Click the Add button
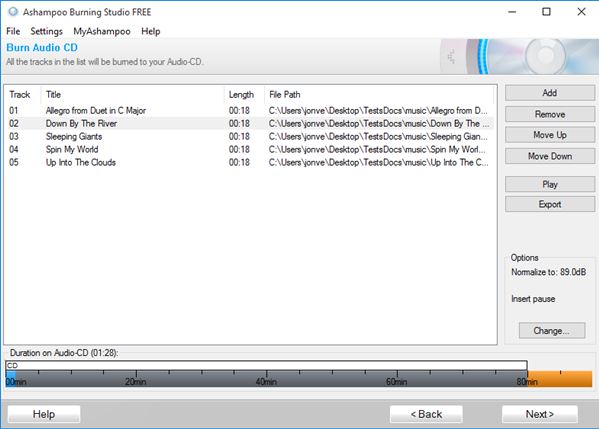The image size is (599, 429). 550,93
